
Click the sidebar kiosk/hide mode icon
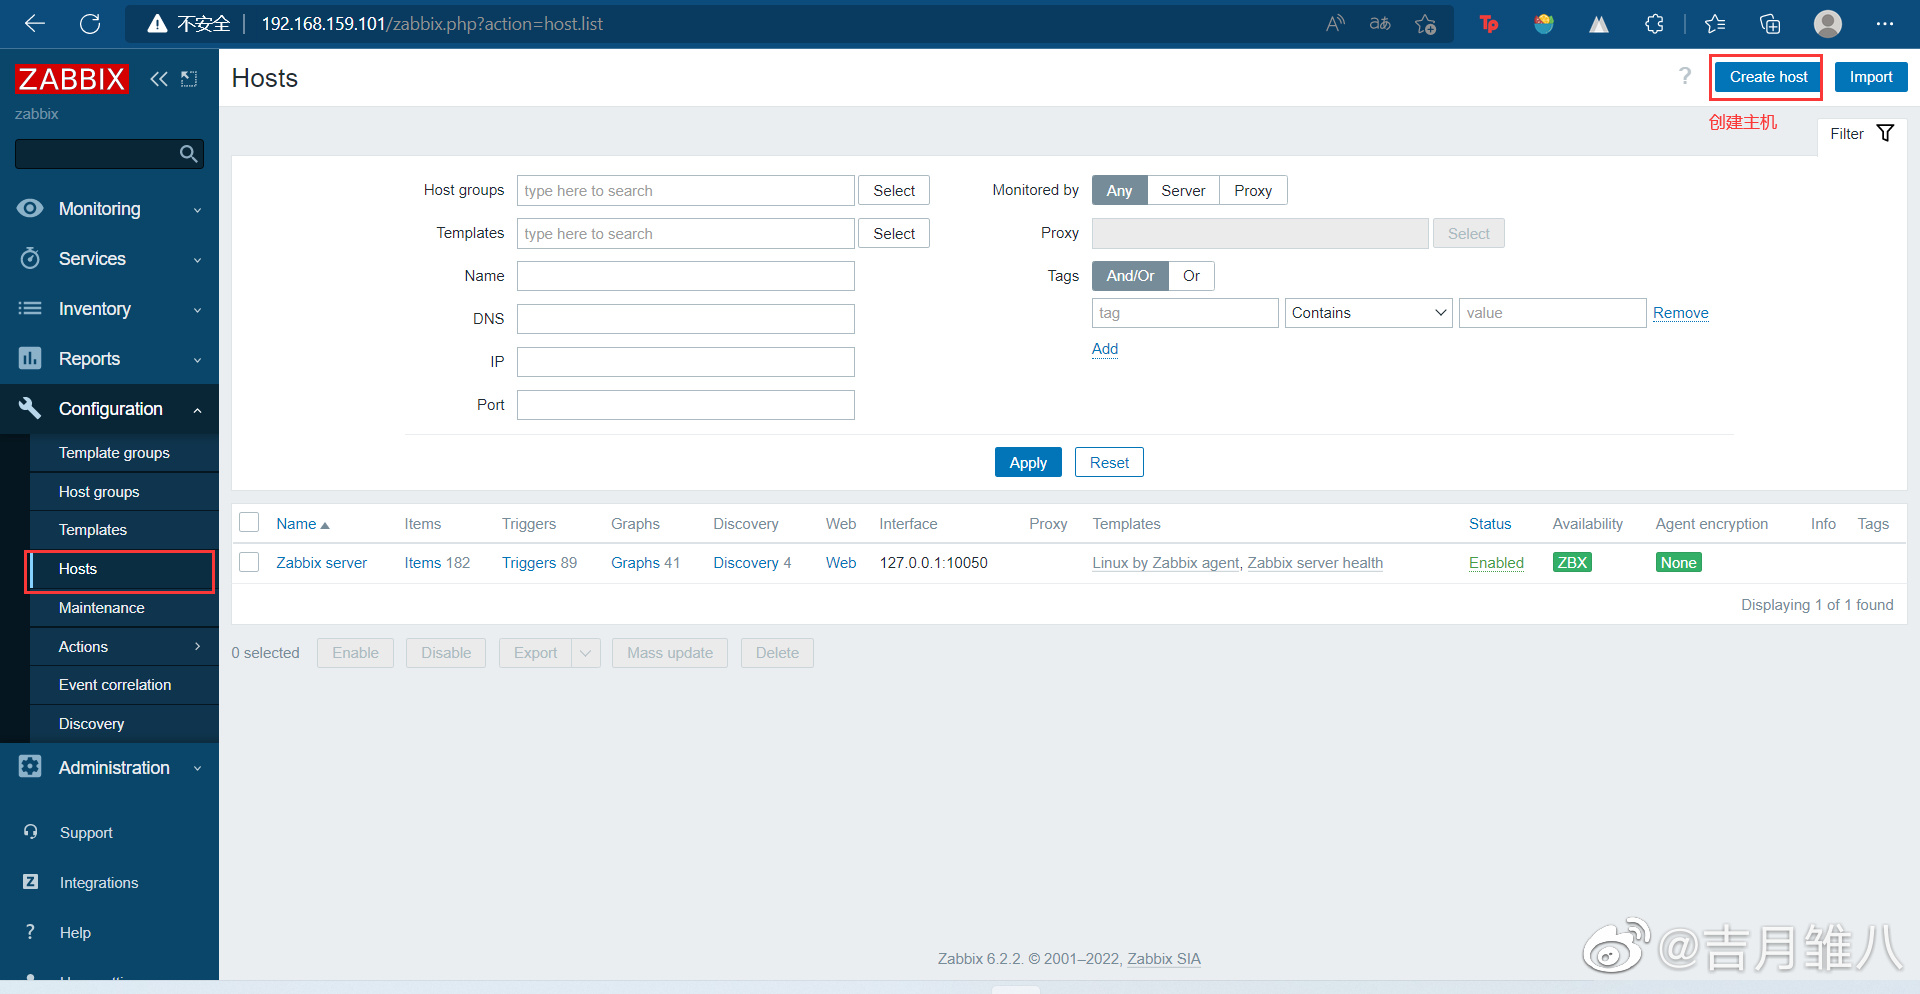[189, 79]
